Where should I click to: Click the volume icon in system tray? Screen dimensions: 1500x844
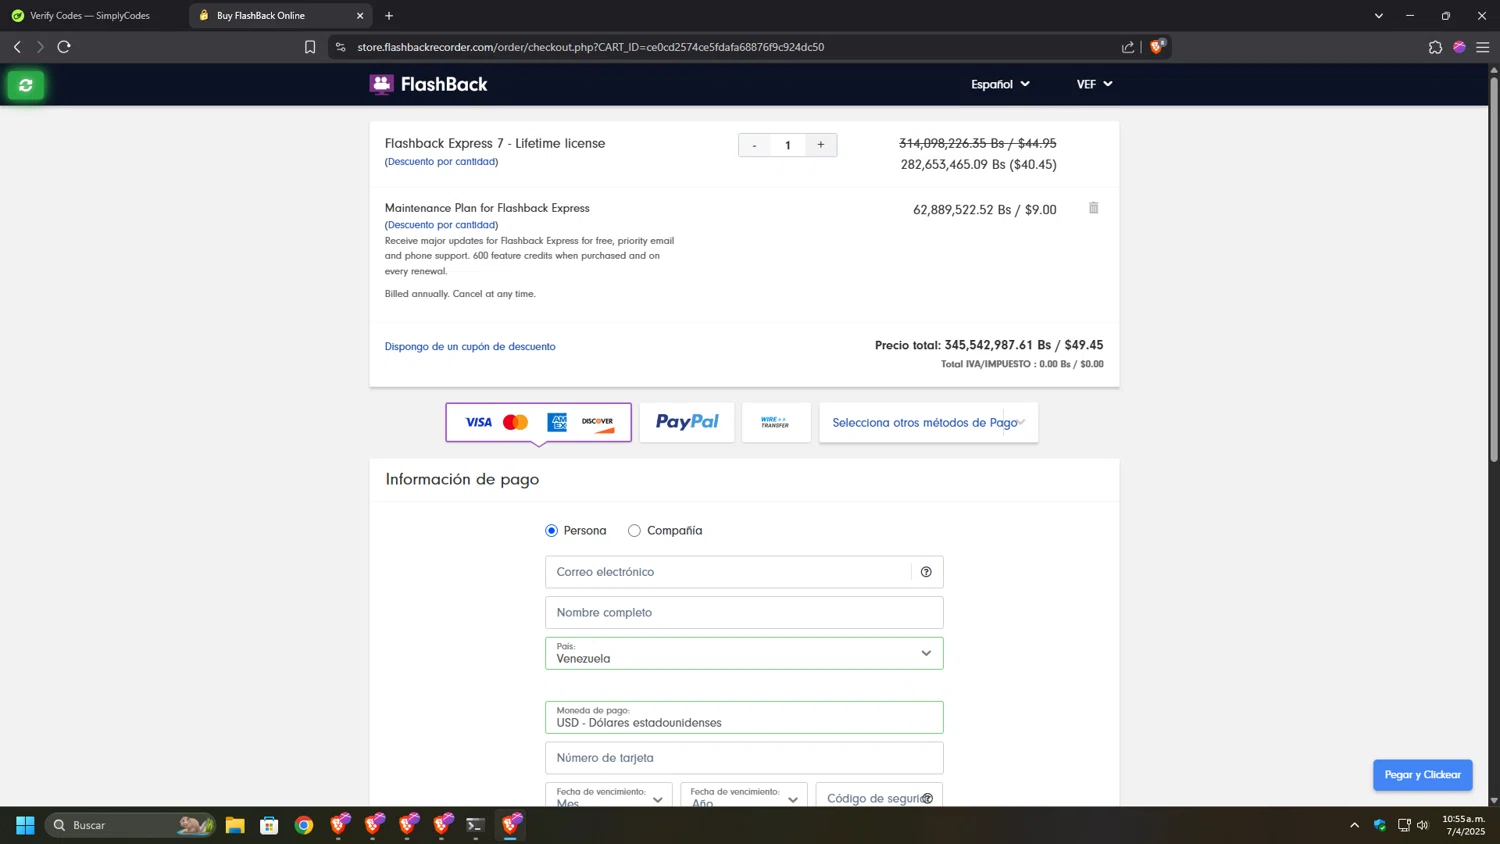tap(1423, 825)
